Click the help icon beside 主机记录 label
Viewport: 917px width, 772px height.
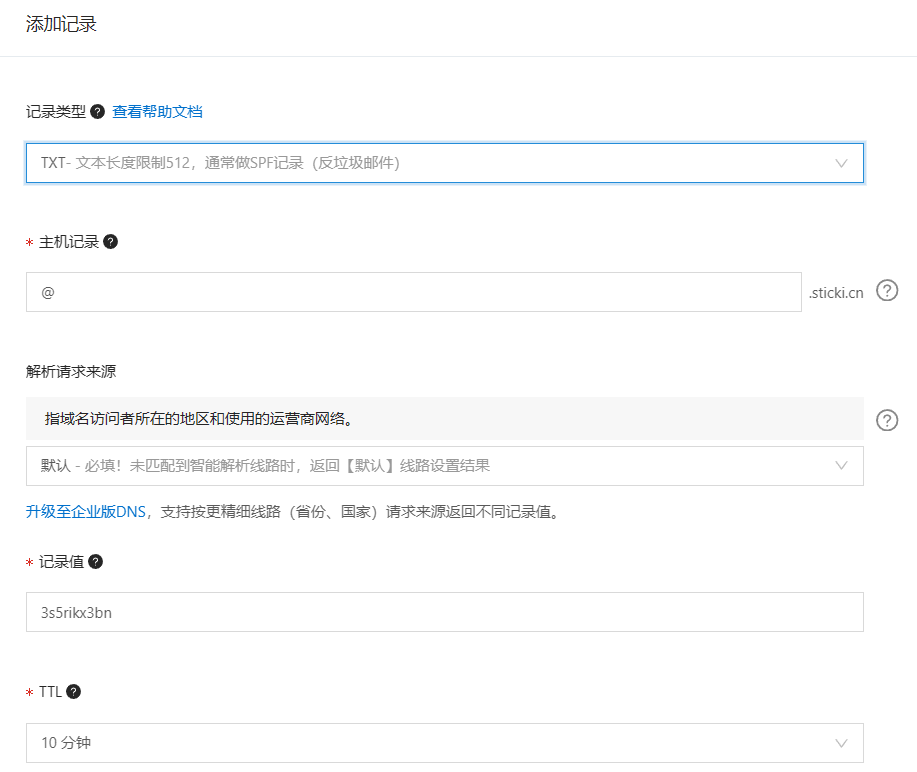(108, 240)
